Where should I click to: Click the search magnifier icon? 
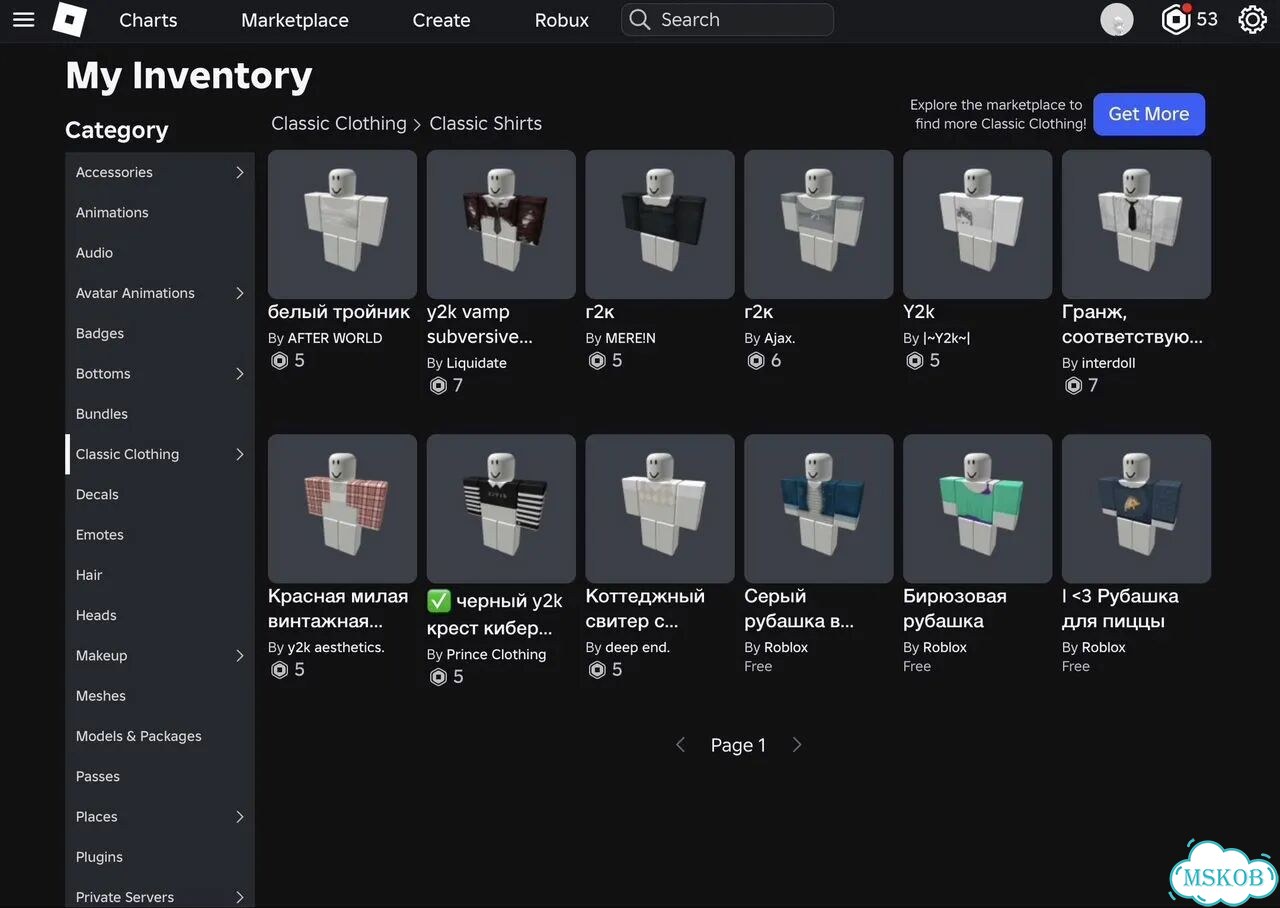point(640,20)
